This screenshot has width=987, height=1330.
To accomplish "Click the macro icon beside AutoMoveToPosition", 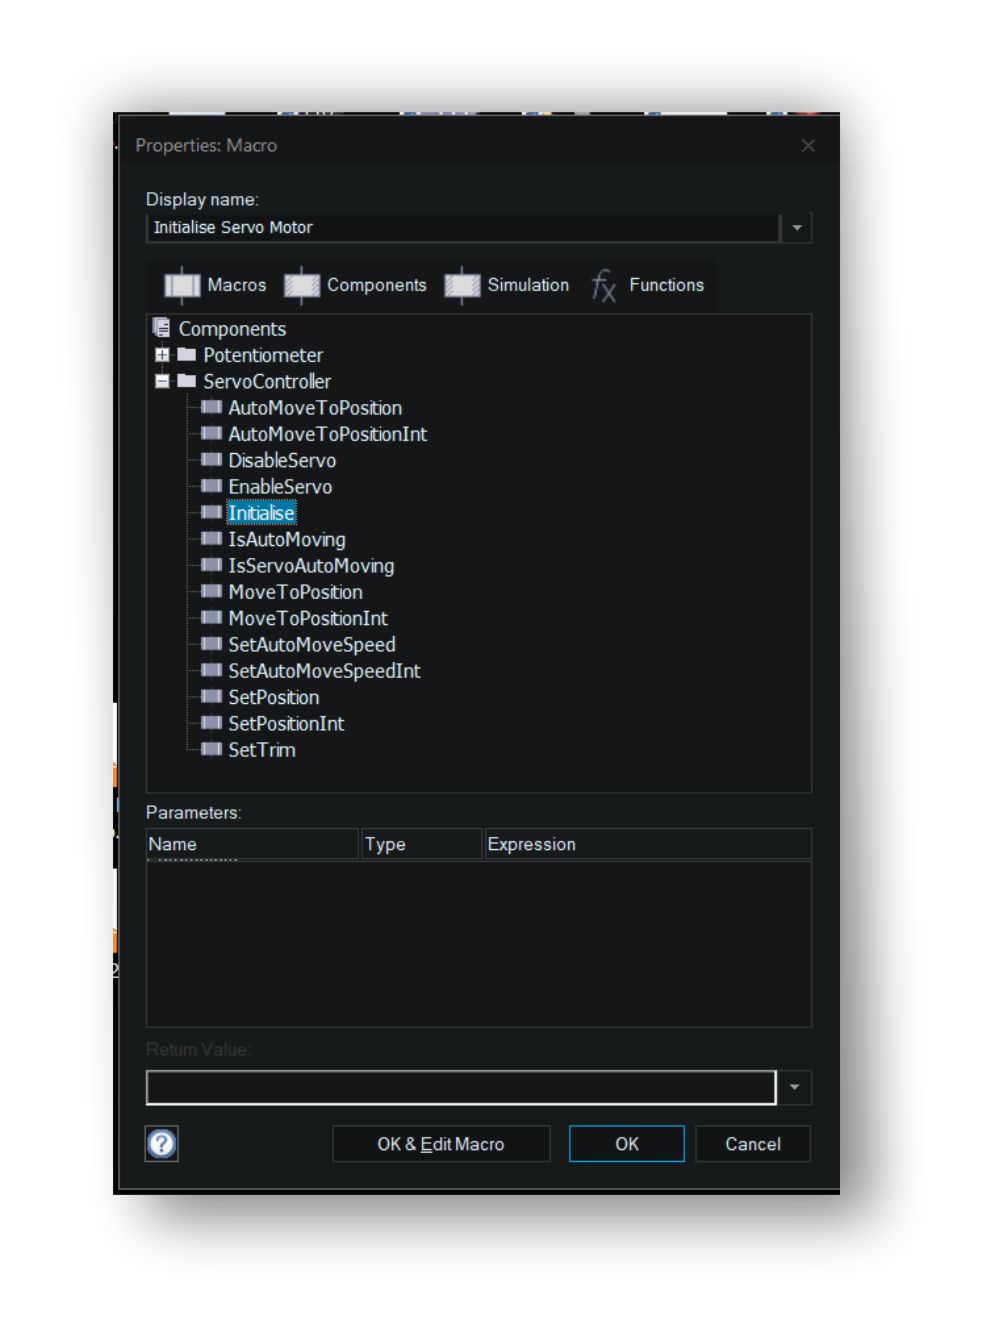I will [211, 407].
